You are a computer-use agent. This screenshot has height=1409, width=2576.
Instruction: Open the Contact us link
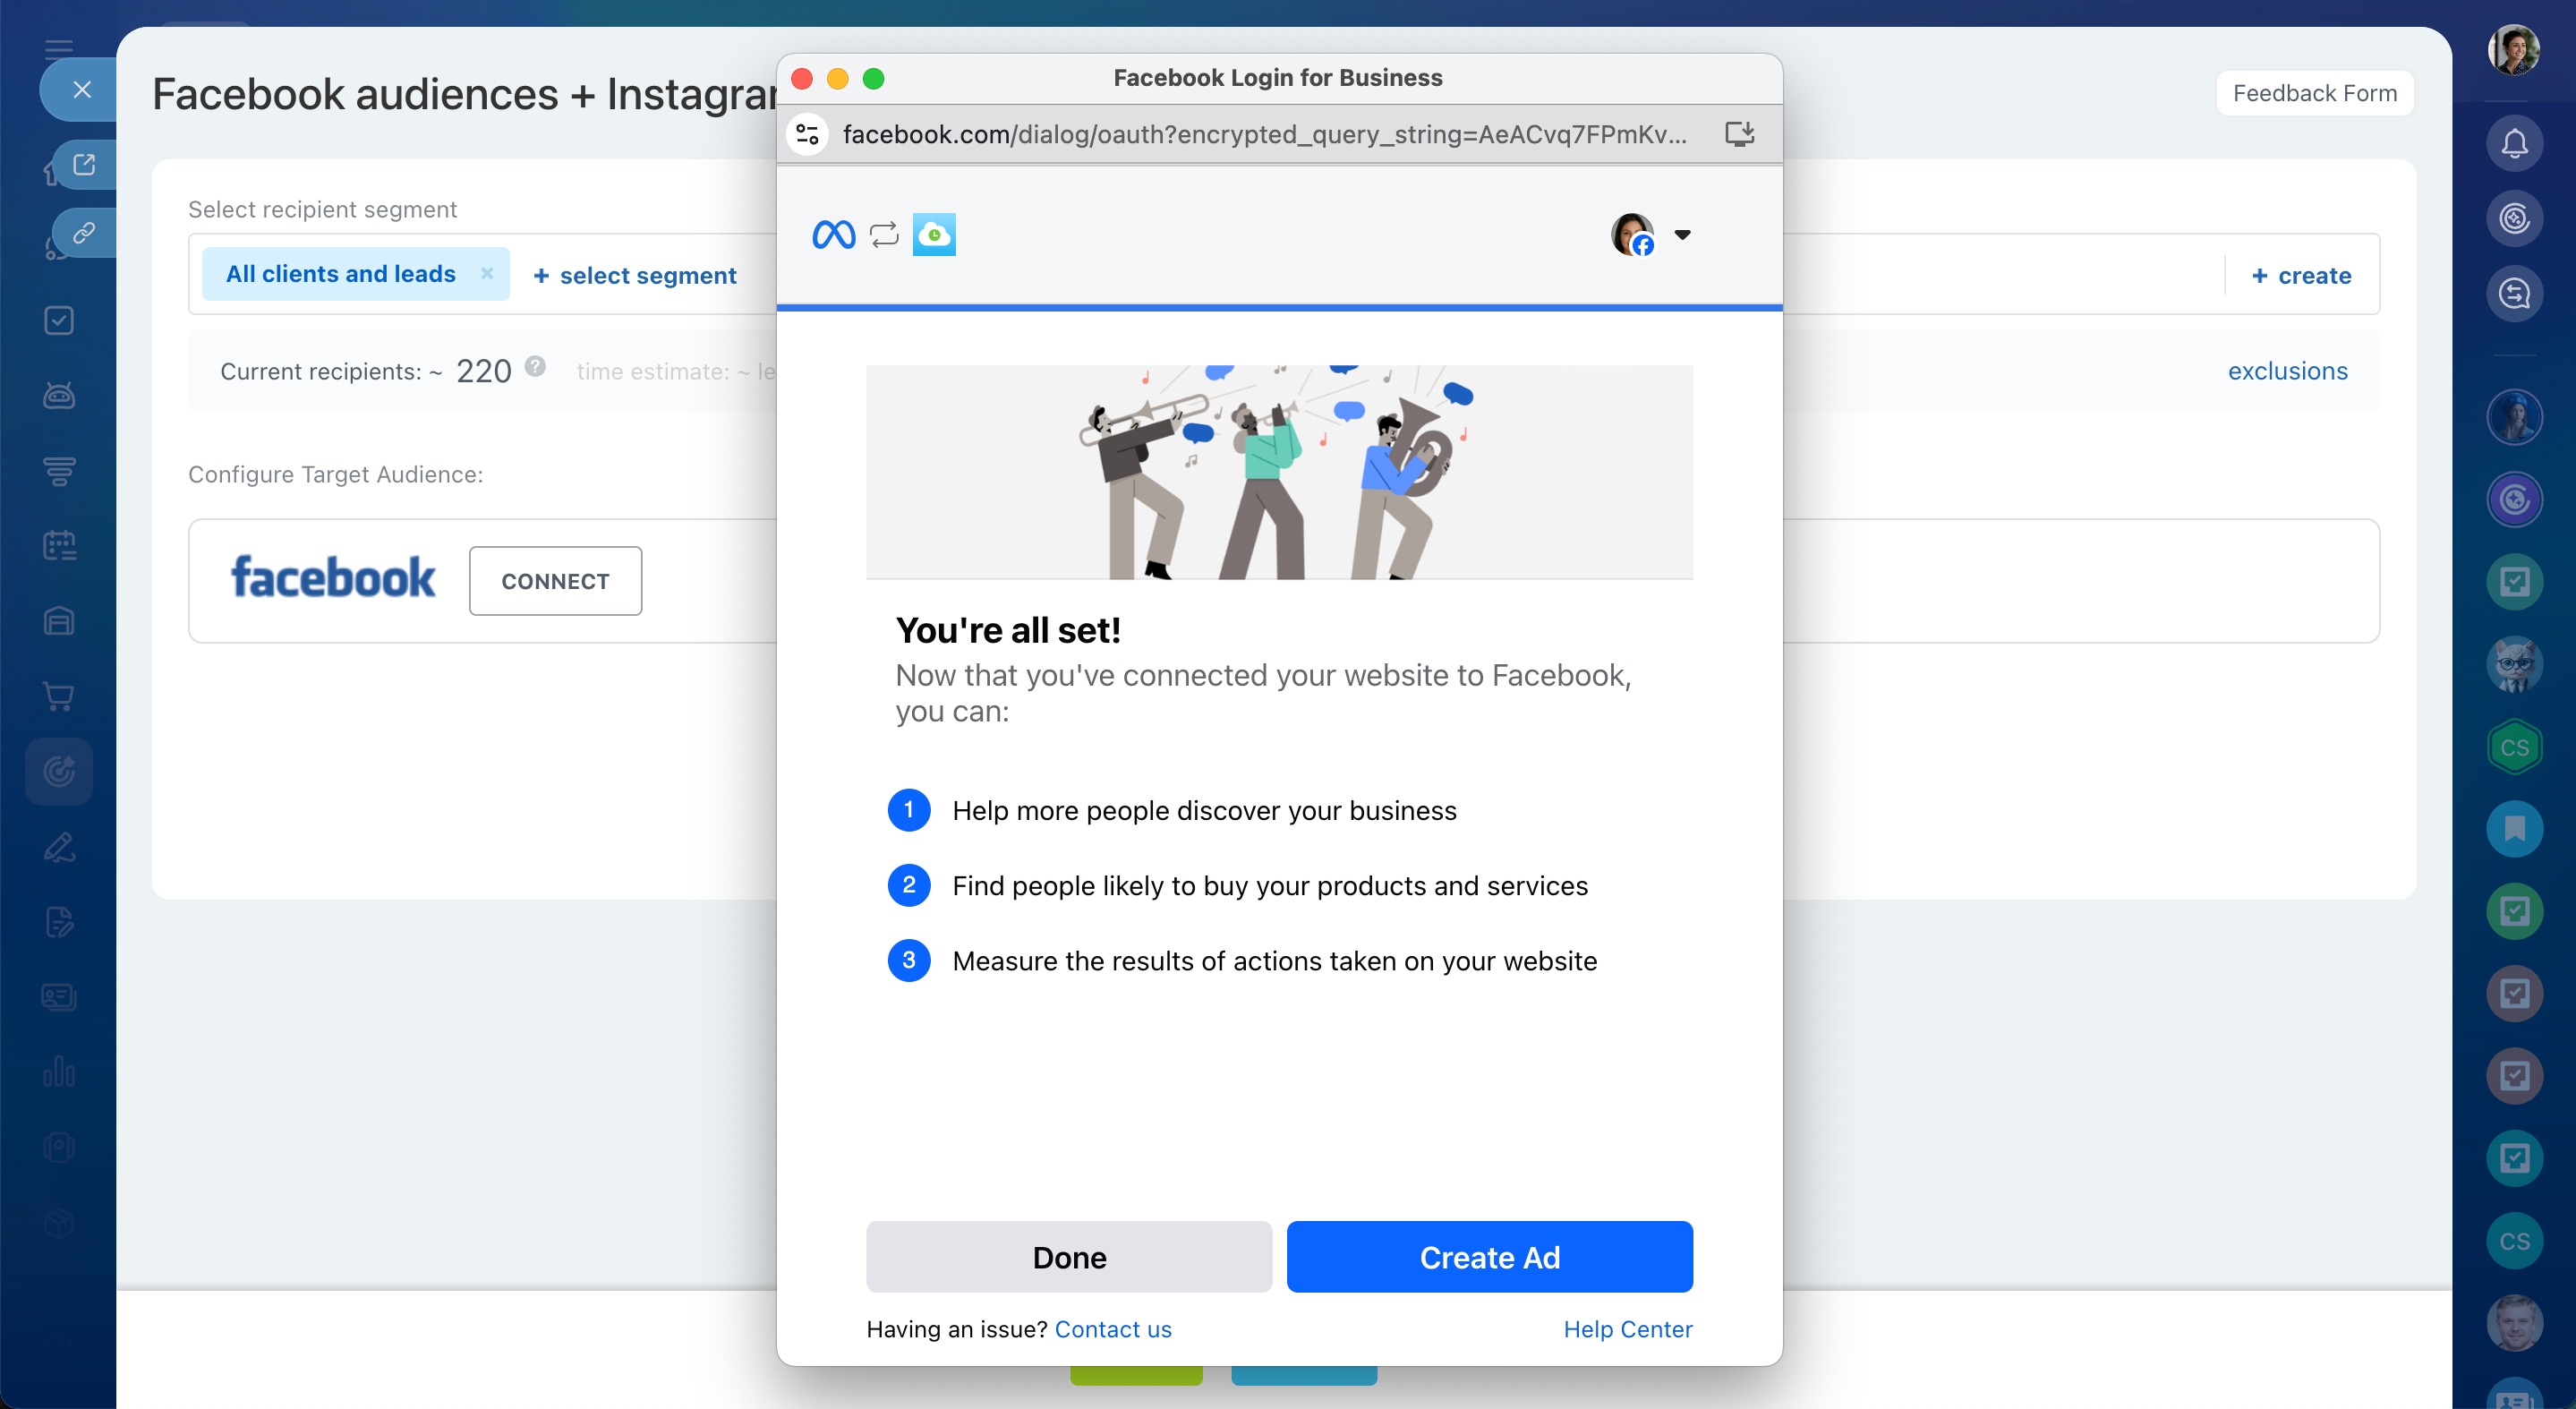click(1112, 1329)
